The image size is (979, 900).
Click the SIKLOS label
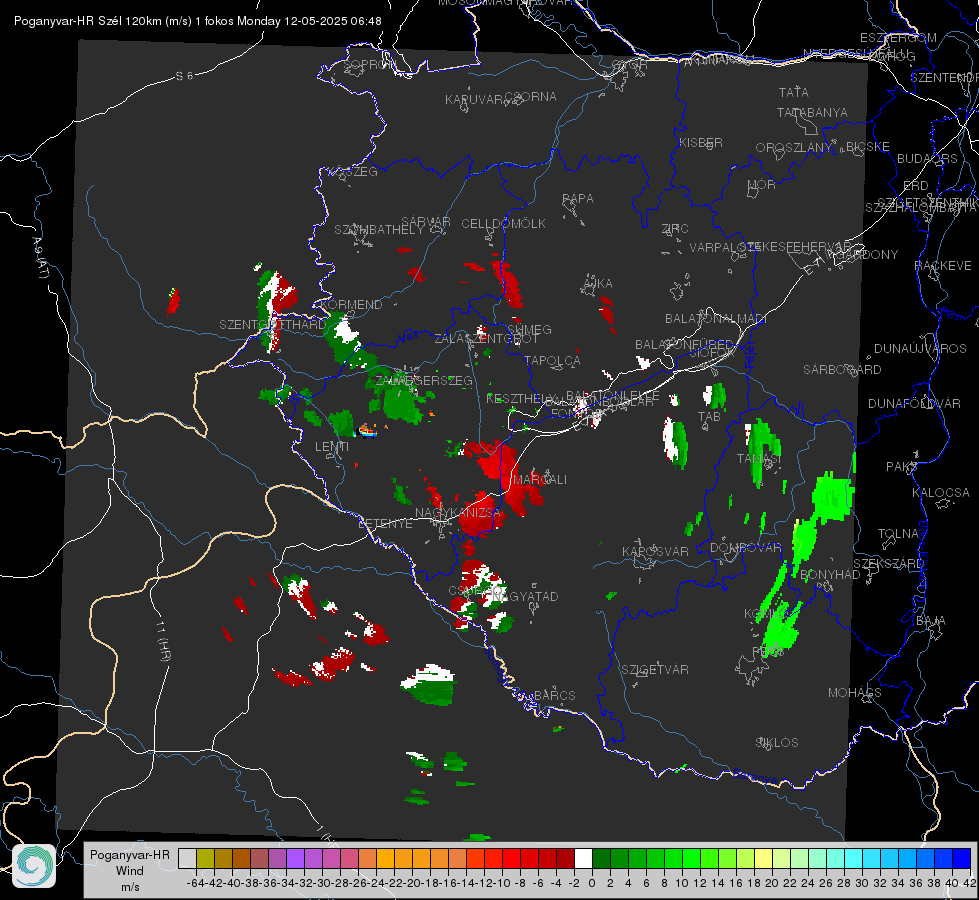pos(777,743)
